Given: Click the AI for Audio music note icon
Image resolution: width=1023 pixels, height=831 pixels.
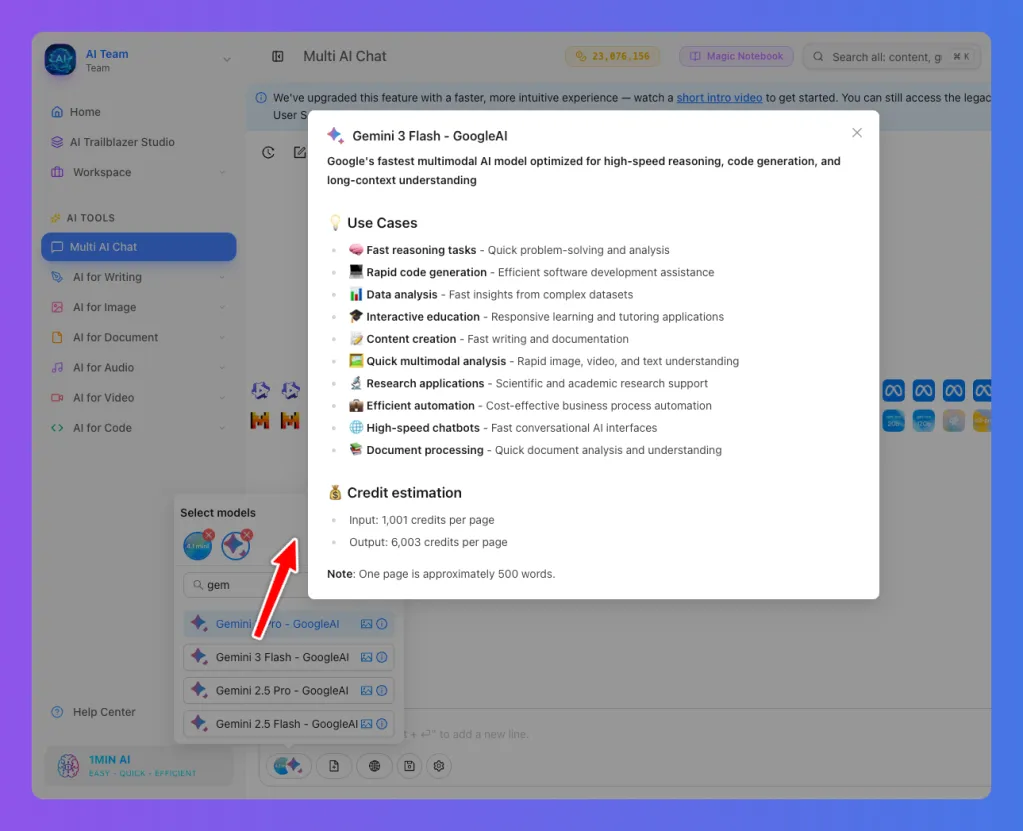Looking at the screenshot, I should tap(57, 367).
